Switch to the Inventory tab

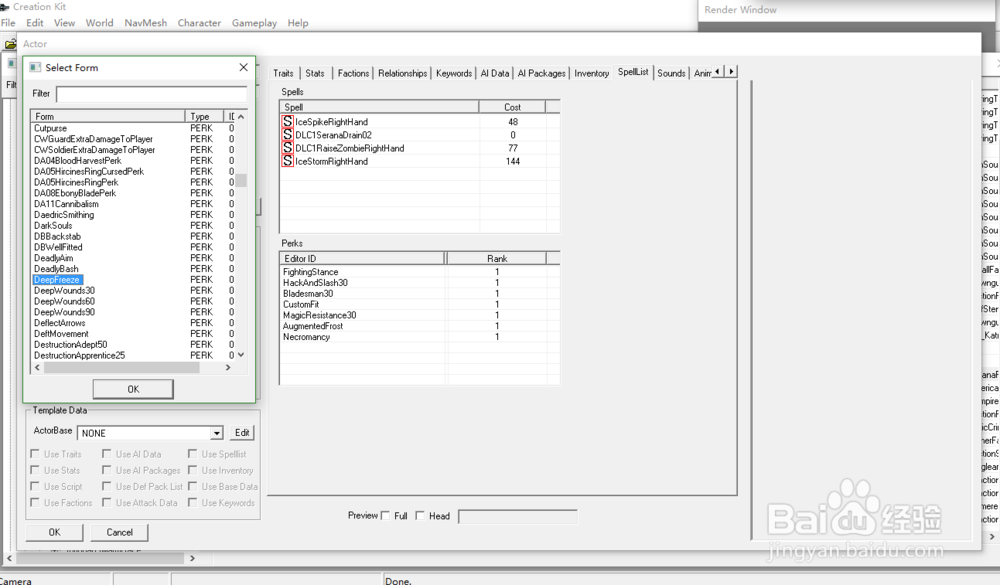(x=591, y=73)
